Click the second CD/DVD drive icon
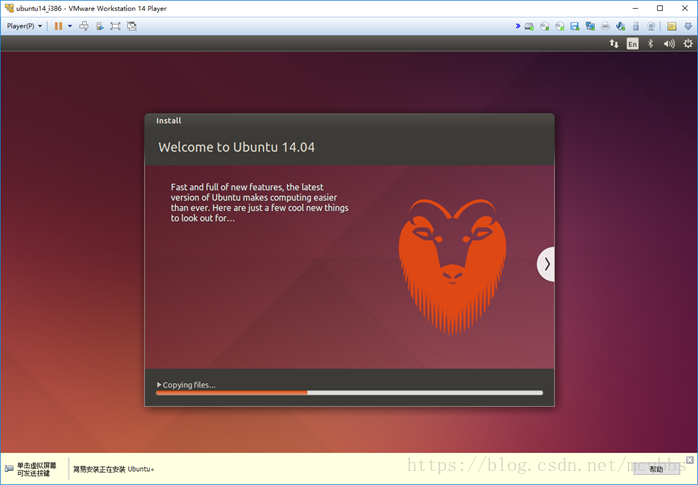The width and height of the screenshot is (698, 485). click(560, 26)
